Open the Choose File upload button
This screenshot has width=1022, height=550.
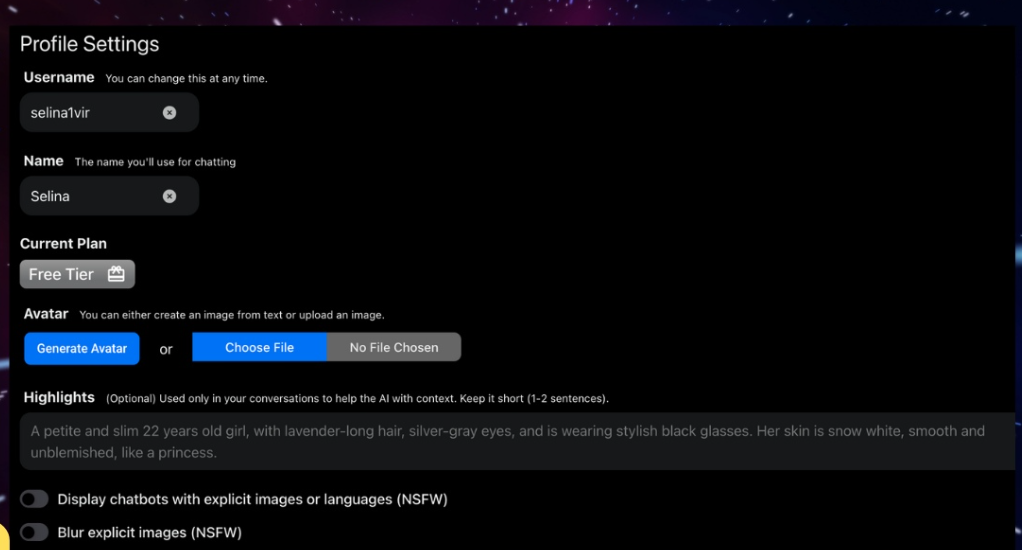[259, 347]
